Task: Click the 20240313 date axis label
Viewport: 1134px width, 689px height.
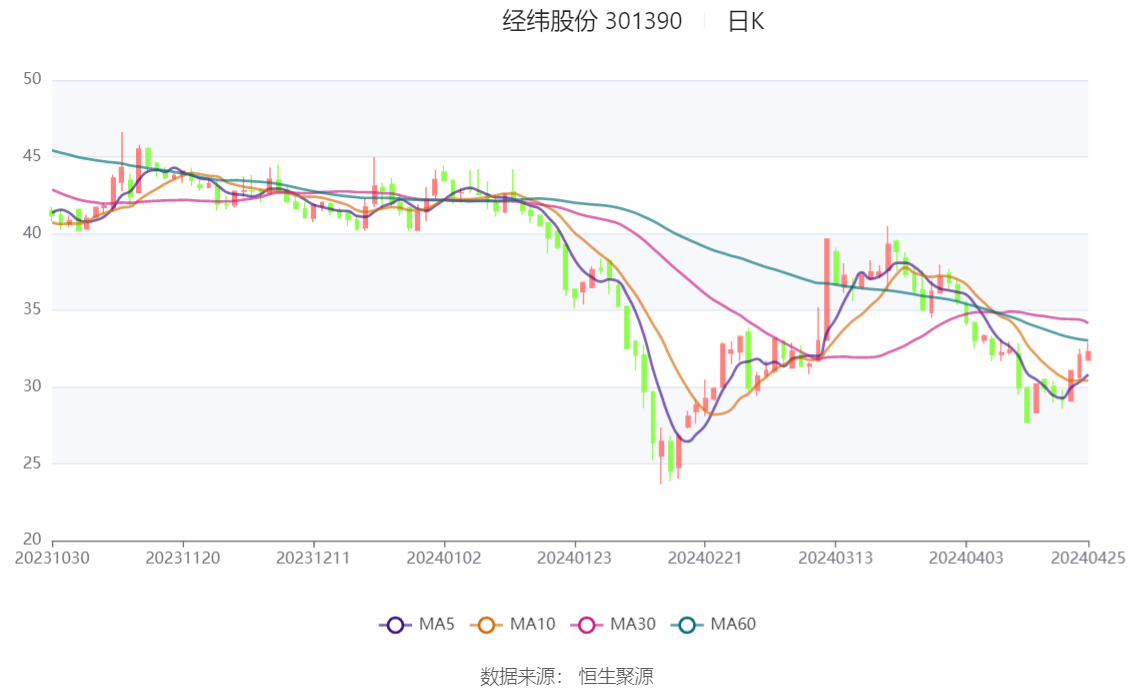Action: click(835, 558)
